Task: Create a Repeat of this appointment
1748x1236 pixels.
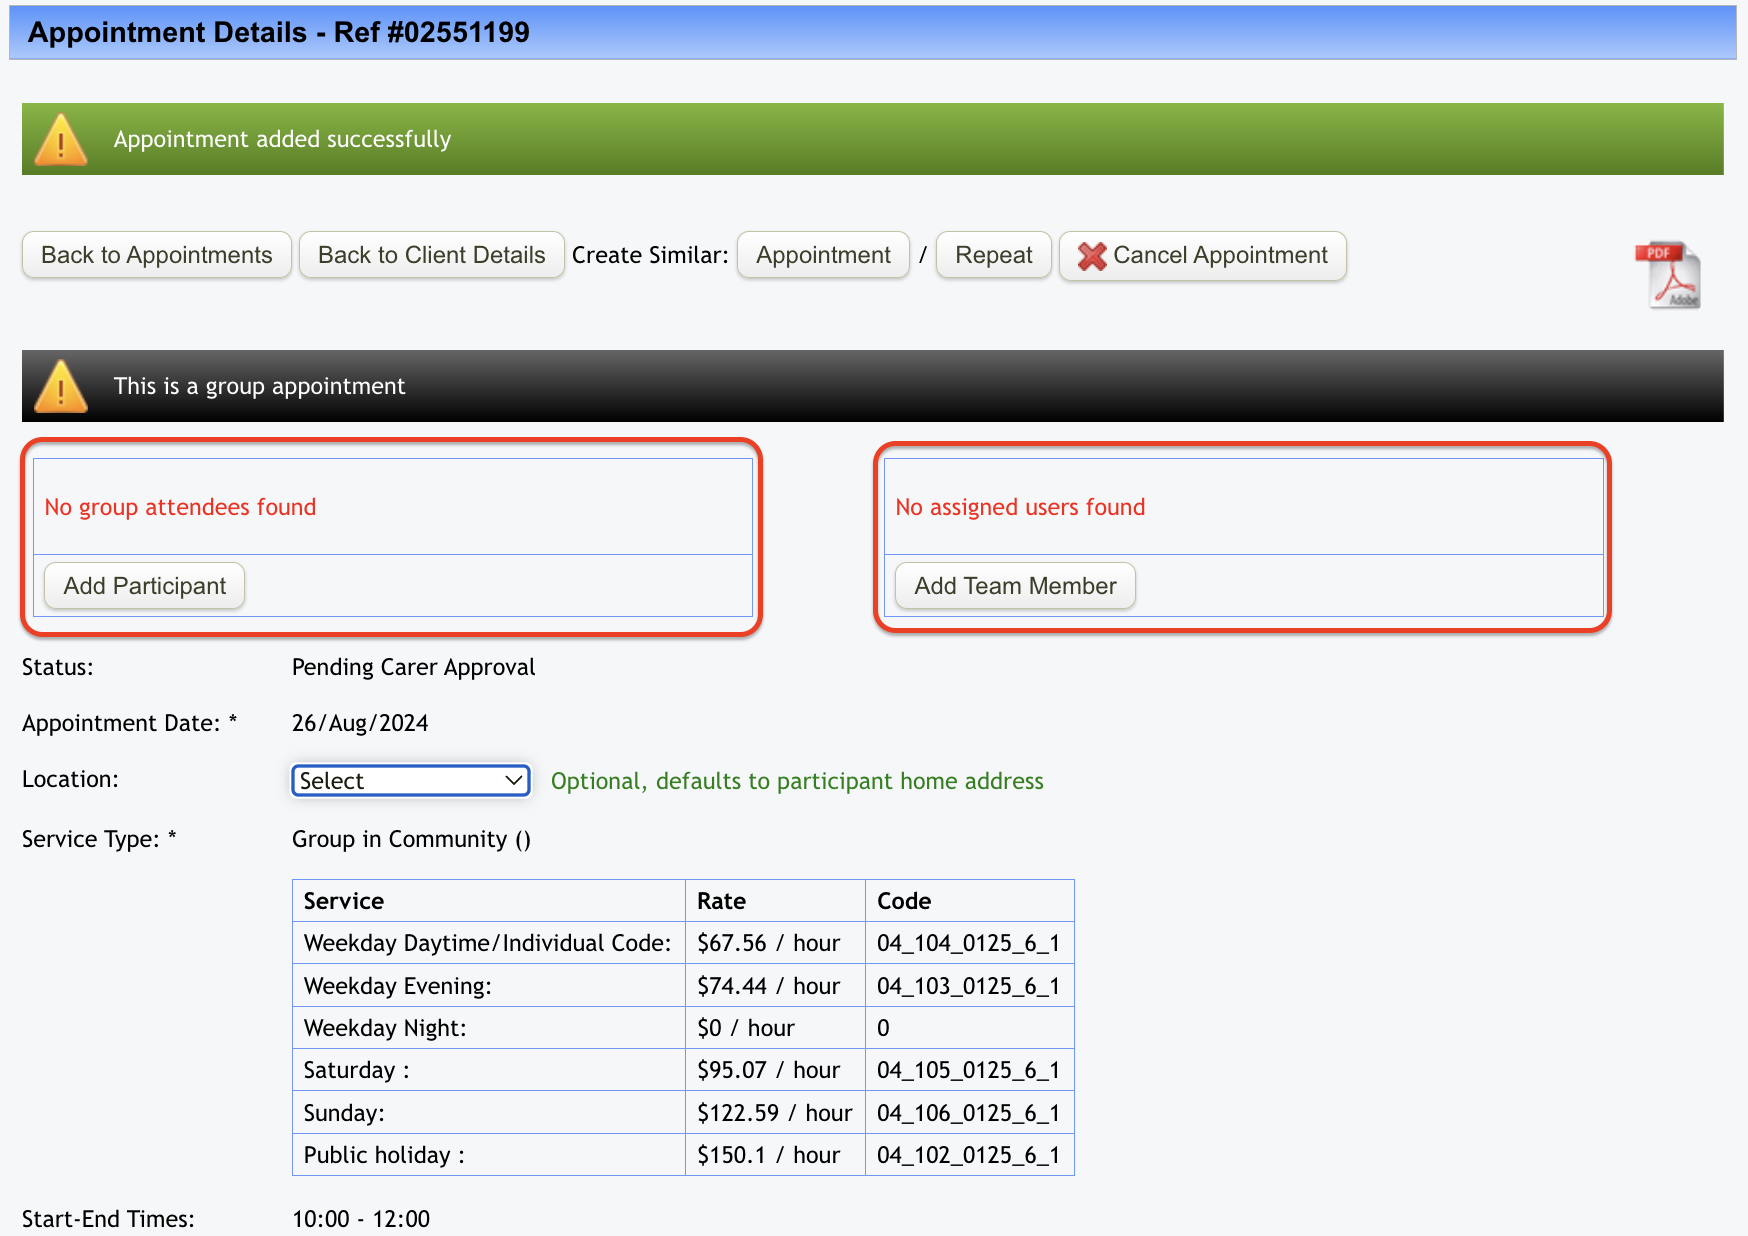Action: coord(993,255)
